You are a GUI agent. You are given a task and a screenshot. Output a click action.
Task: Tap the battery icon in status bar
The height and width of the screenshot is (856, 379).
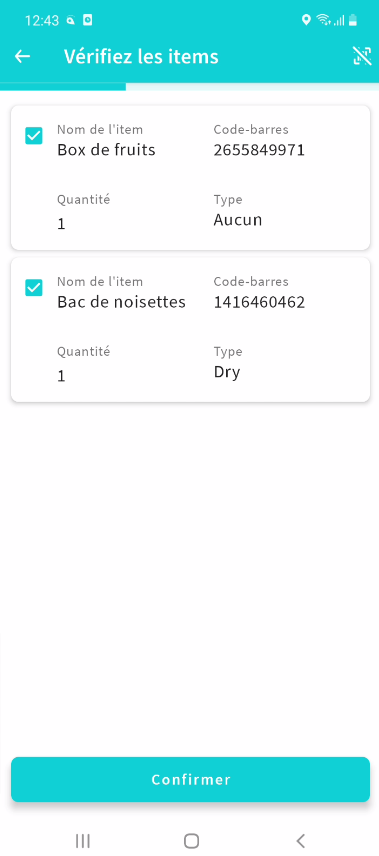(x=353, y=20)
